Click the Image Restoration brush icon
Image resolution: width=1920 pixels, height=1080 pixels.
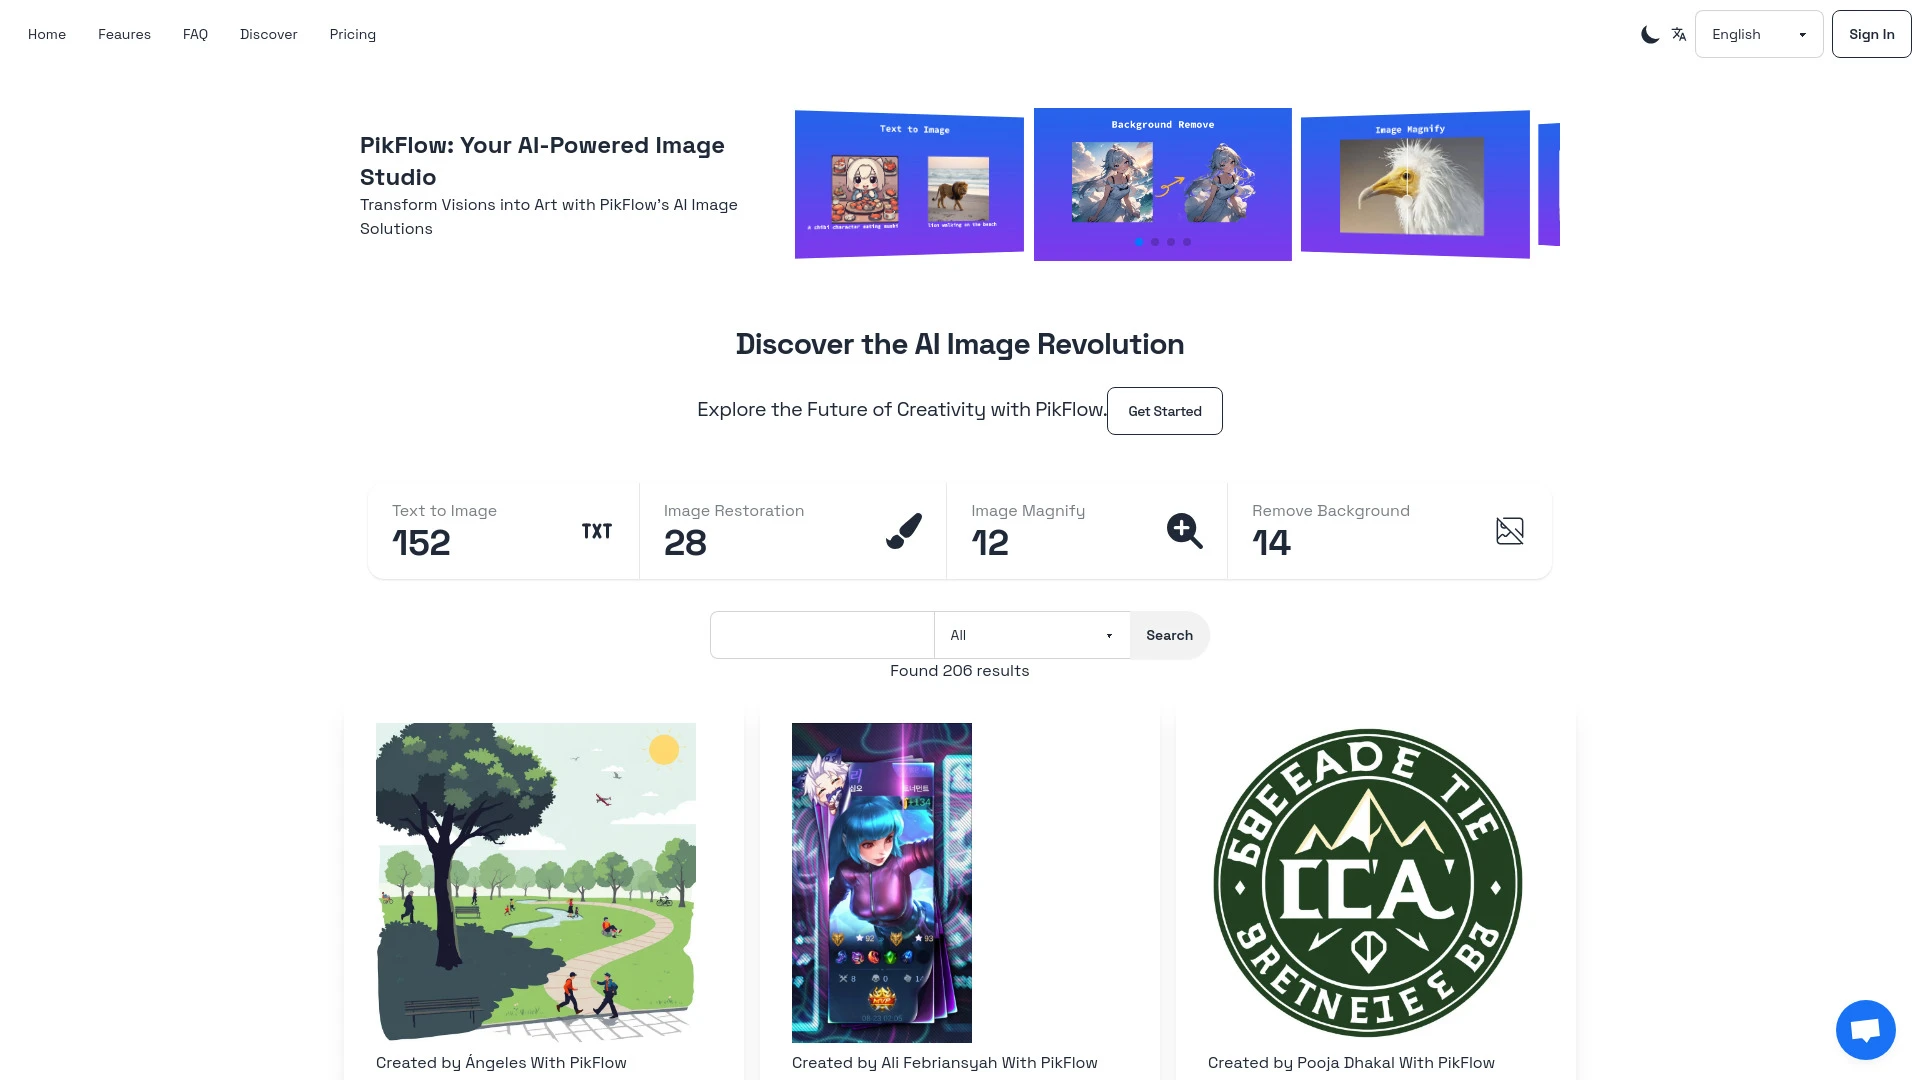click(903, 530)
